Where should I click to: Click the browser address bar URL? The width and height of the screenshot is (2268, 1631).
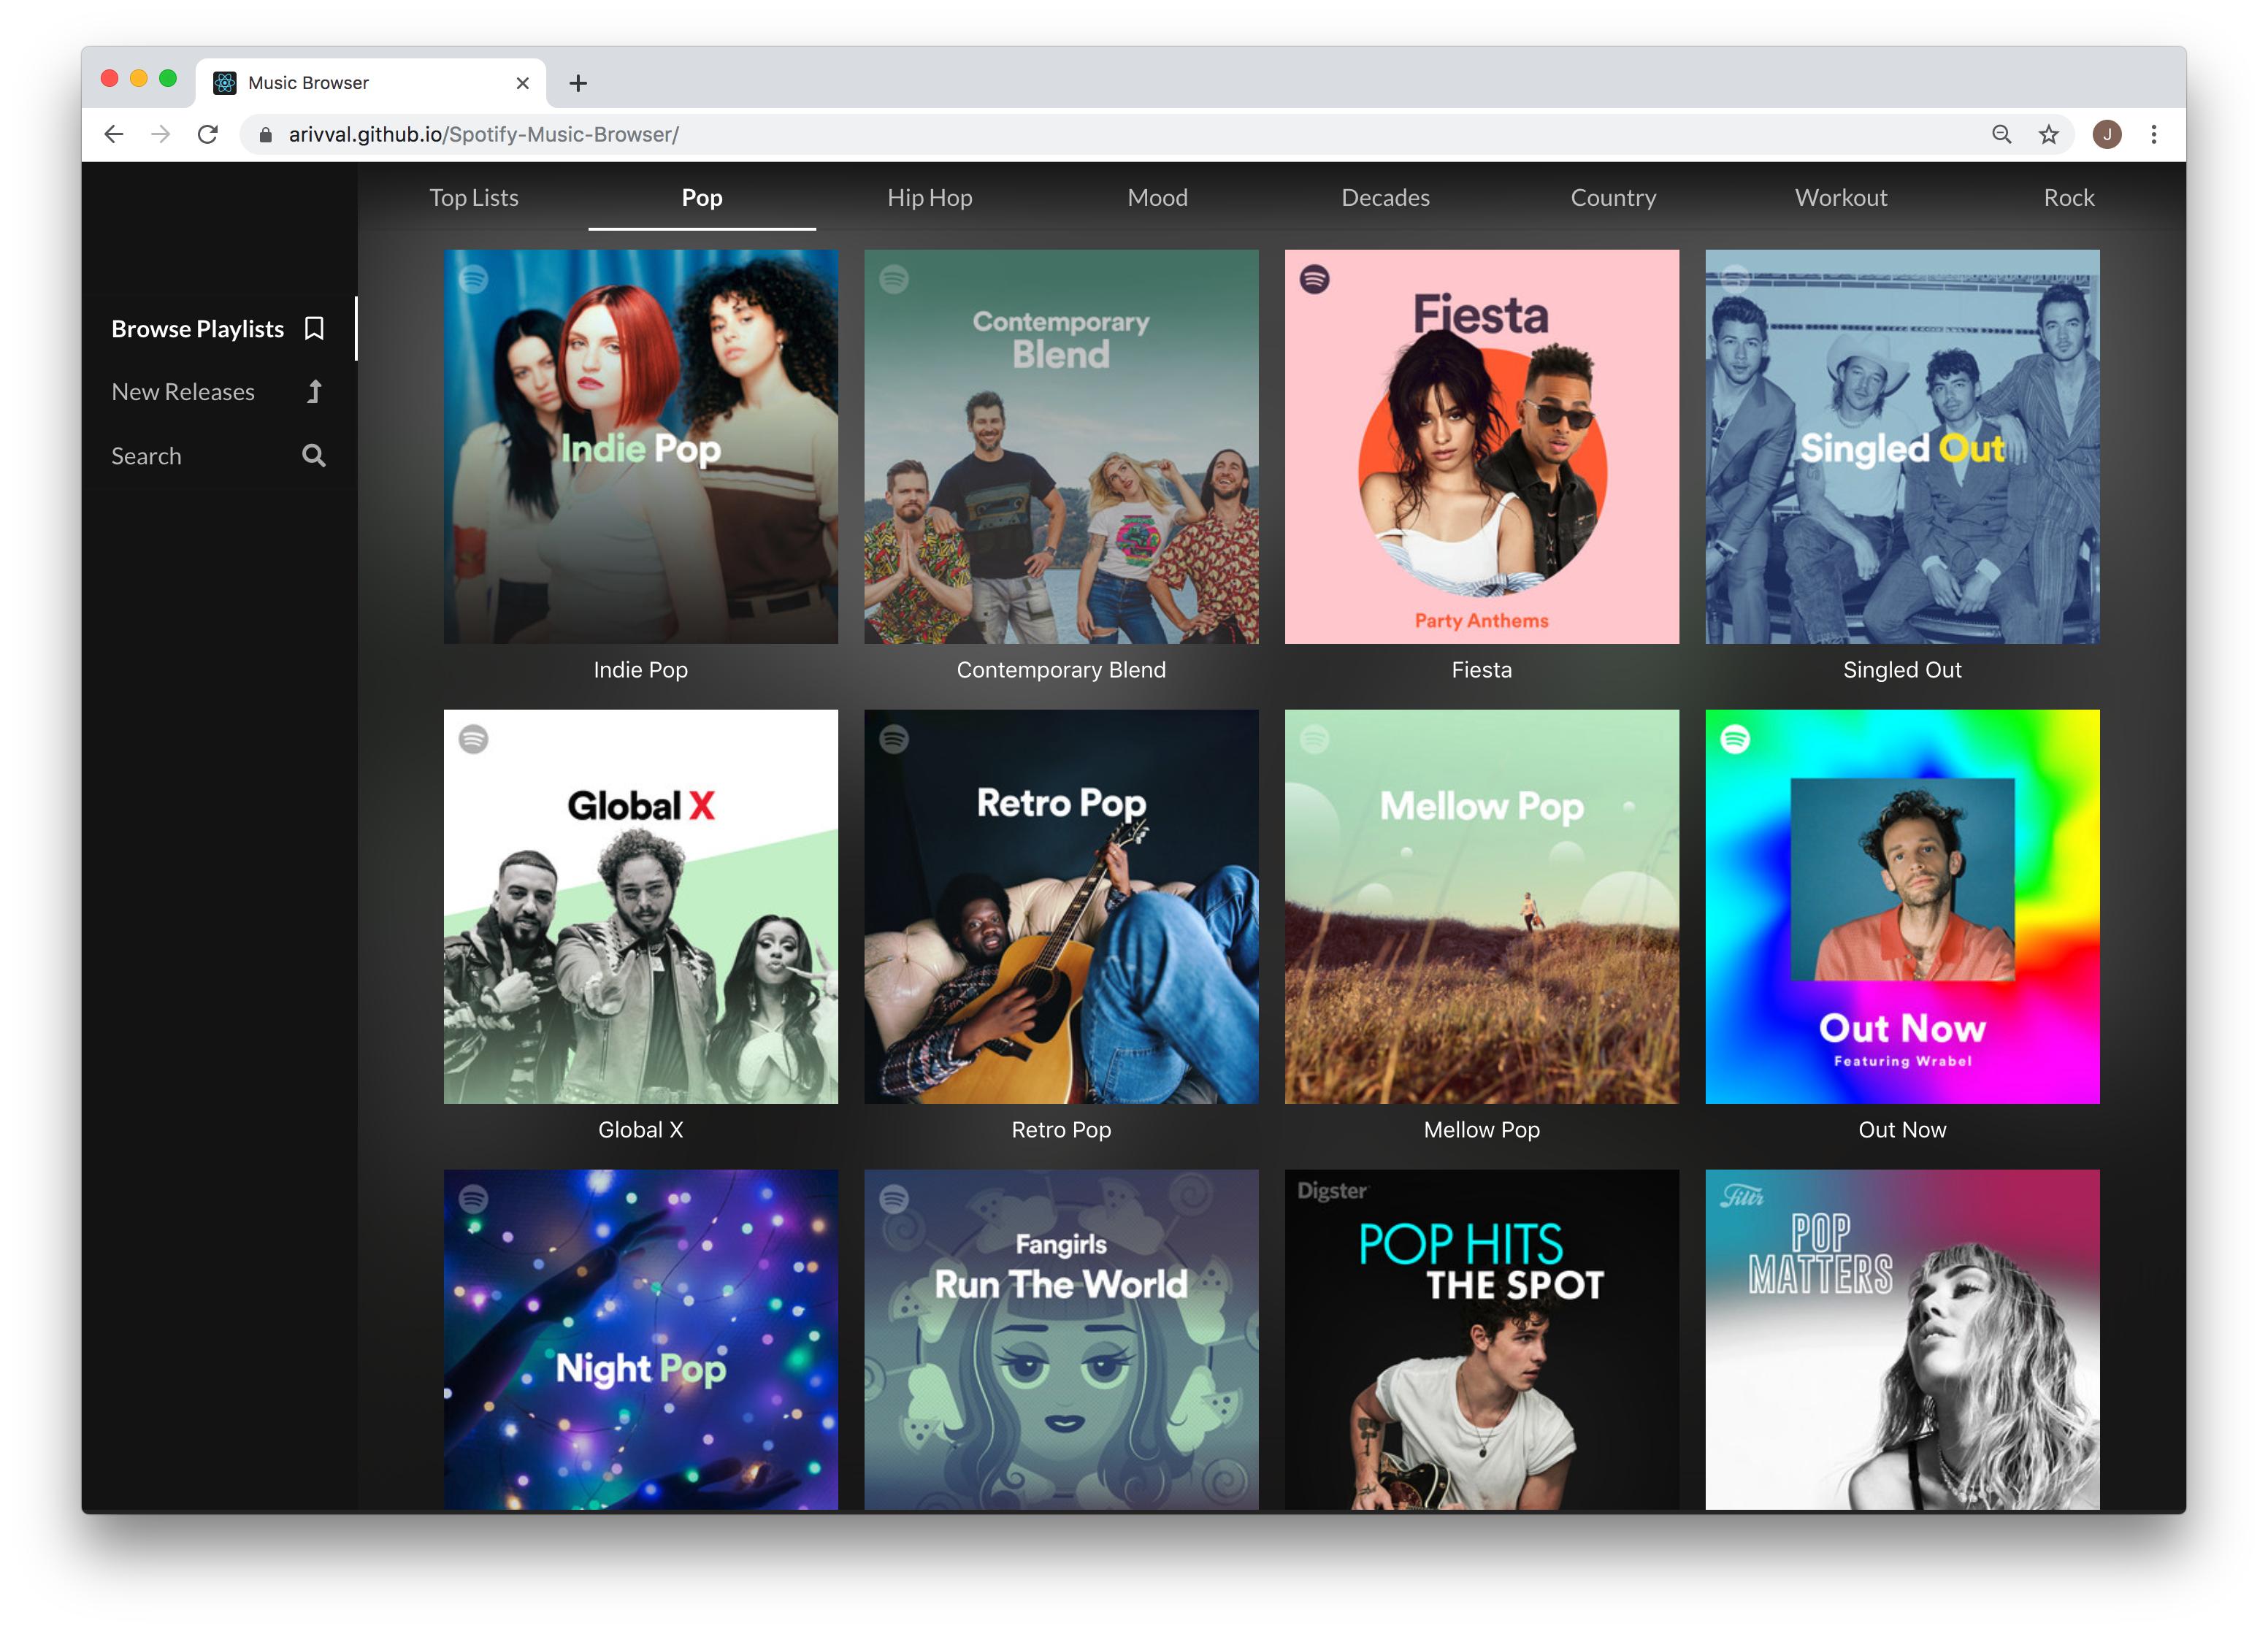click(x=483, y=134)
